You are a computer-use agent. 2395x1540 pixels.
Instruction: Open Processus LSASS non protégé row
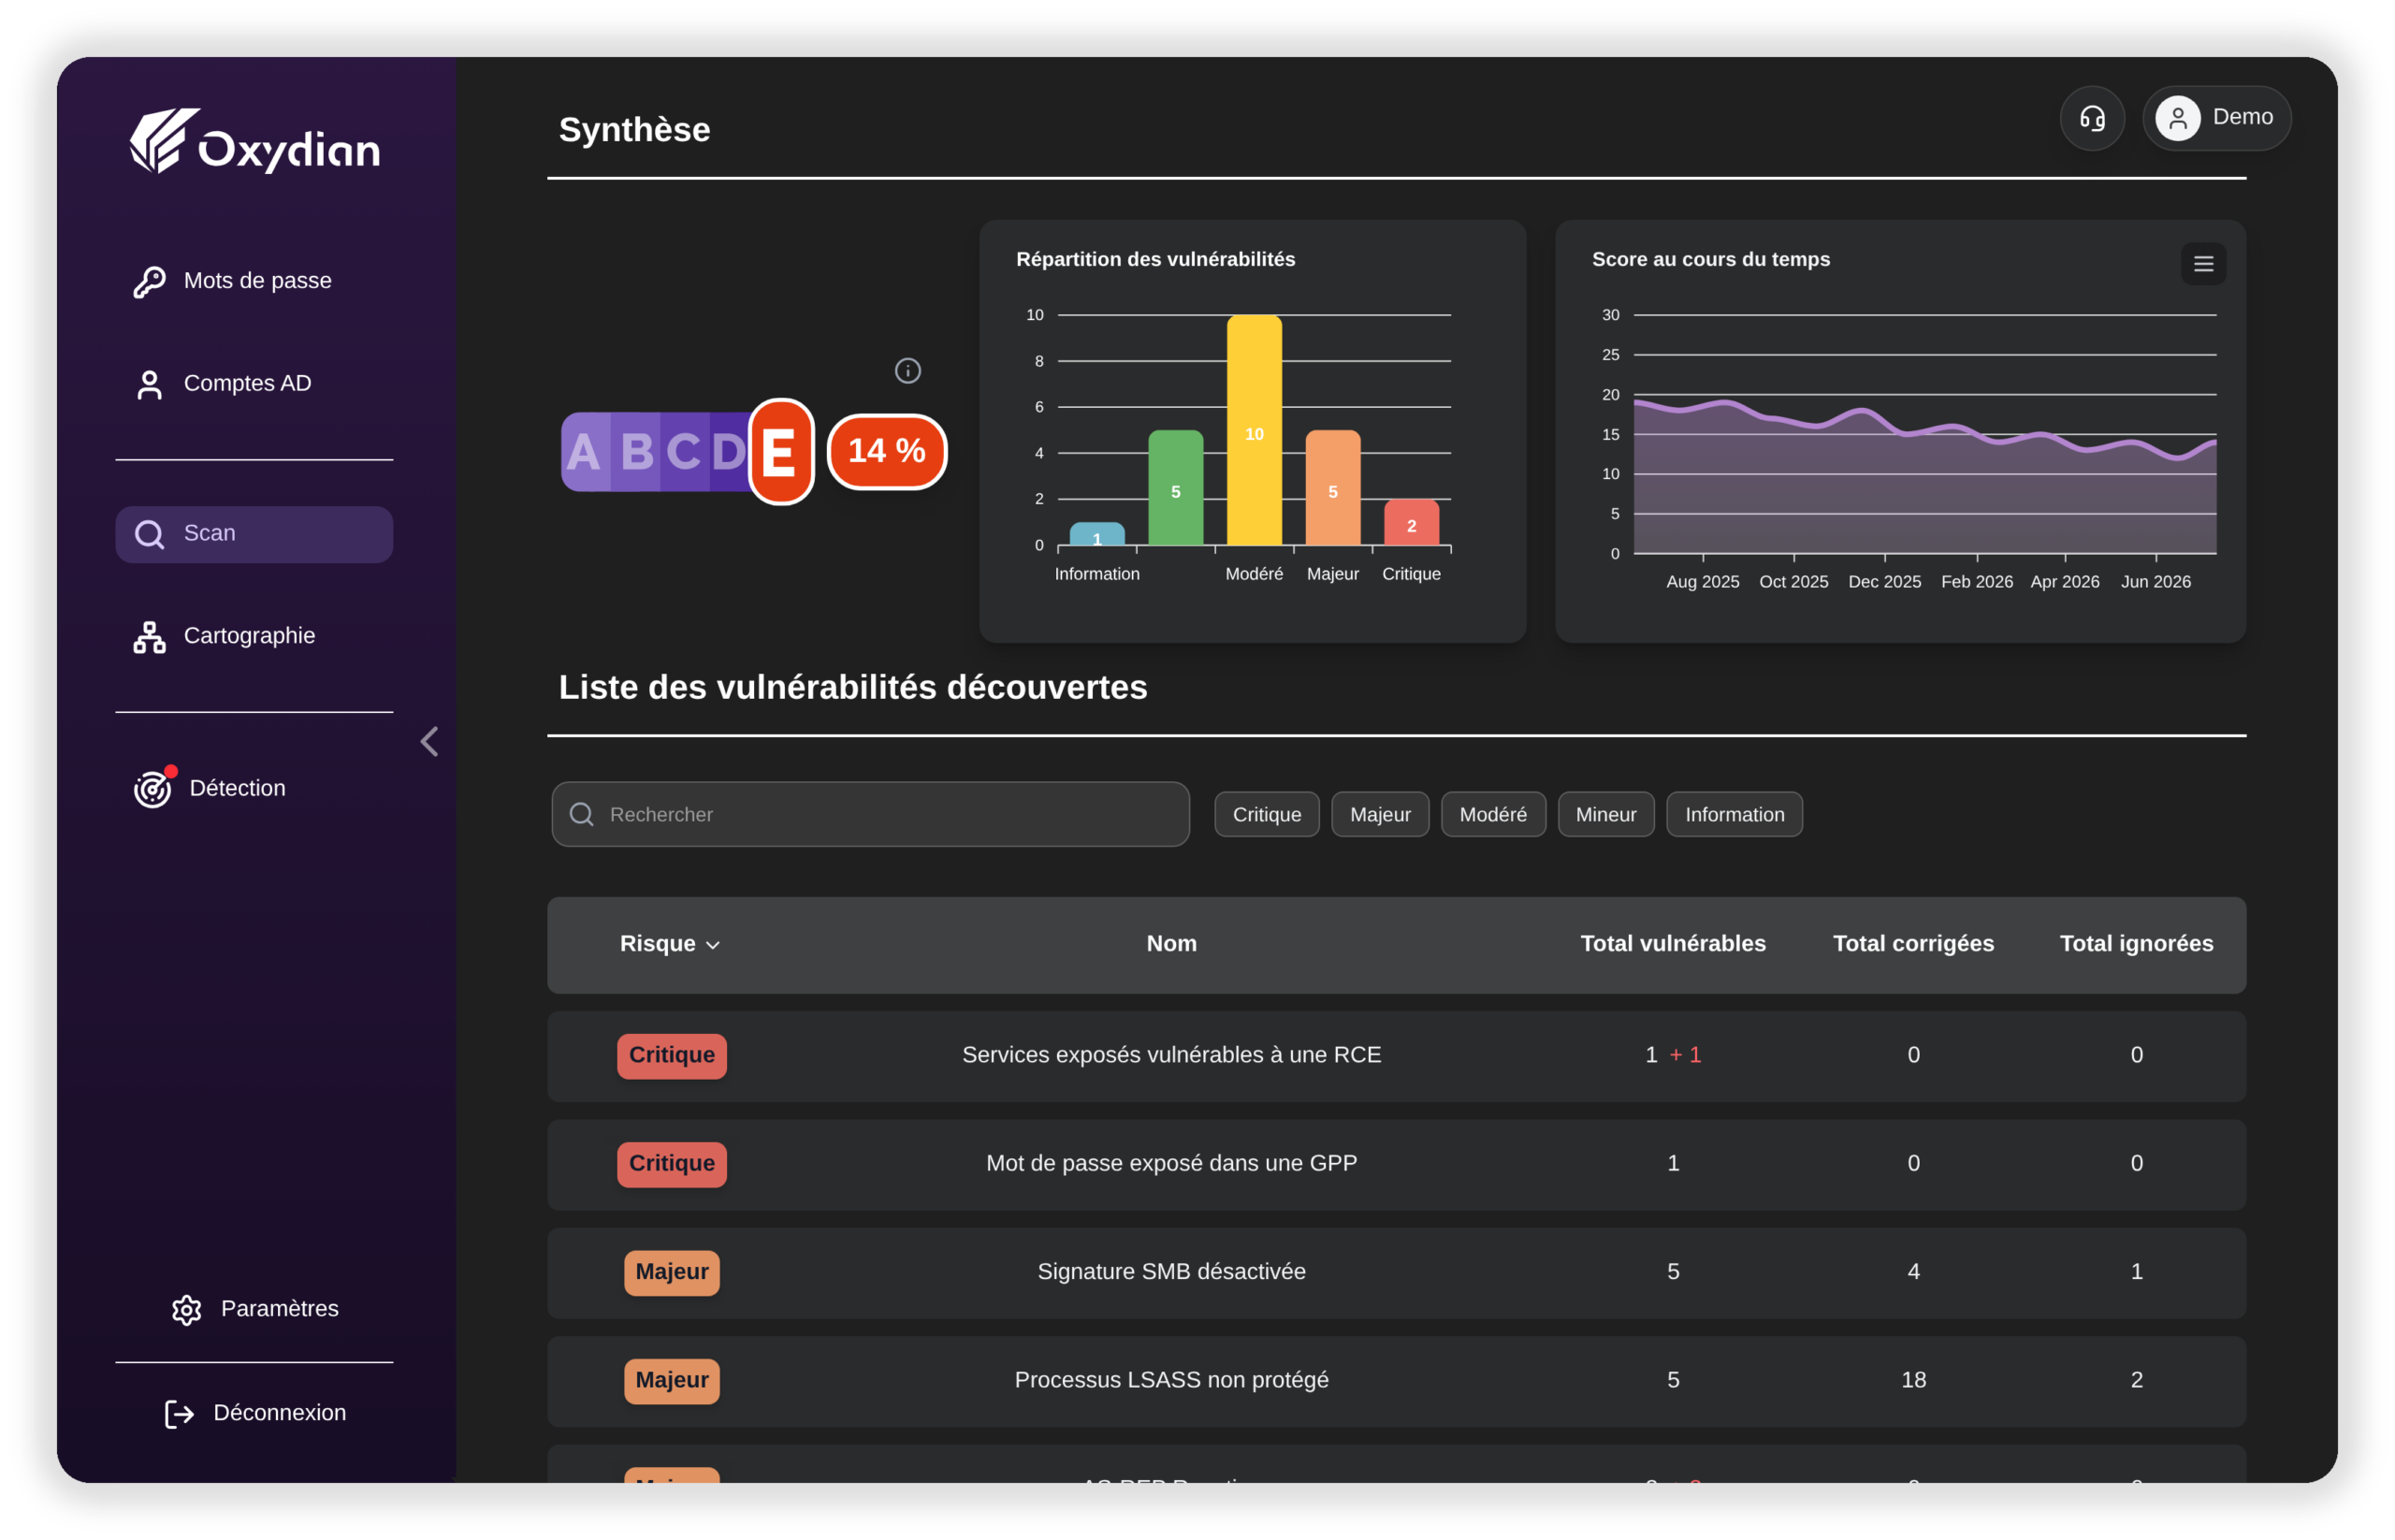pos(1396,1381)
